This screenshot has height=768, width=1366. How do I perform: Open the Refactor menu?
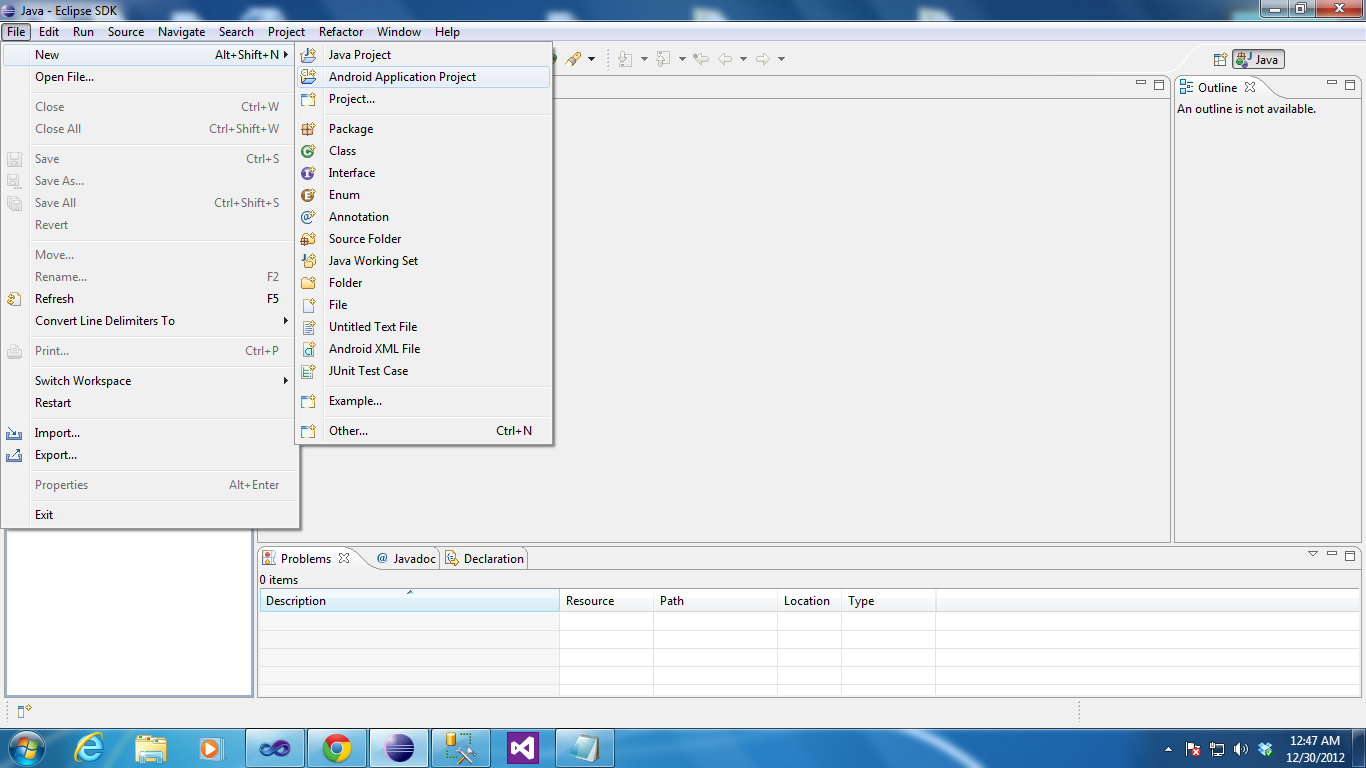[341, 32]
